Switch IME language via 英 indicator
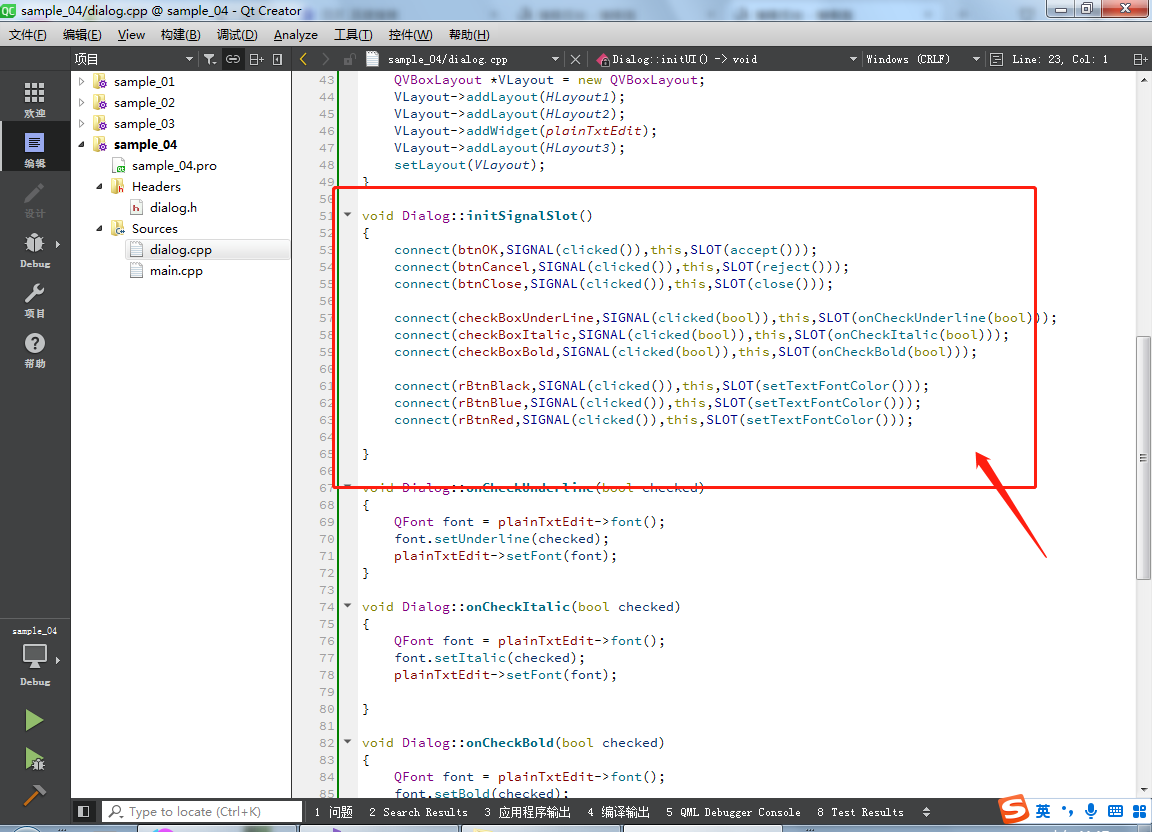The image size is (1152, 832). point(1043,811)
